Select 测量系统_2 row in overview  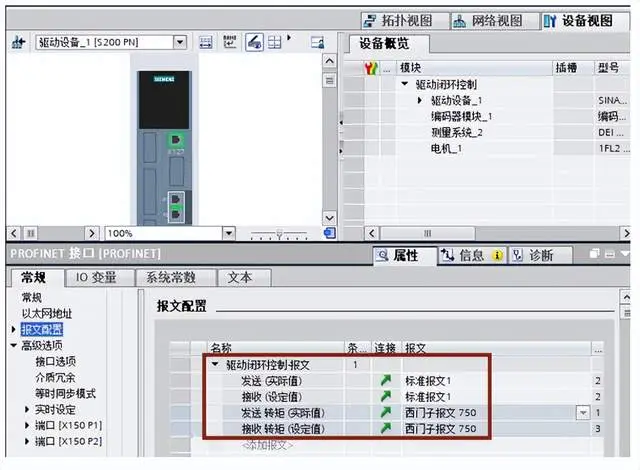(486, 132)
